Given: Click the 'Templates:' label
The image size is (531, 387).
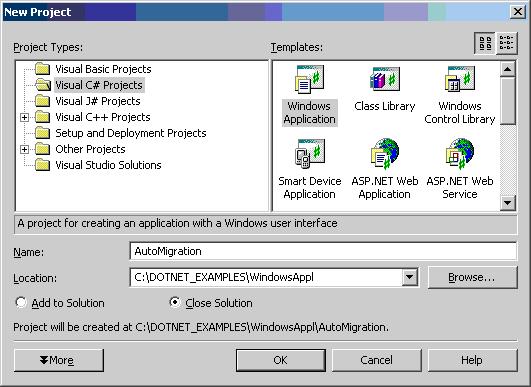Looking at the screenshot, I should coord(297,47).
